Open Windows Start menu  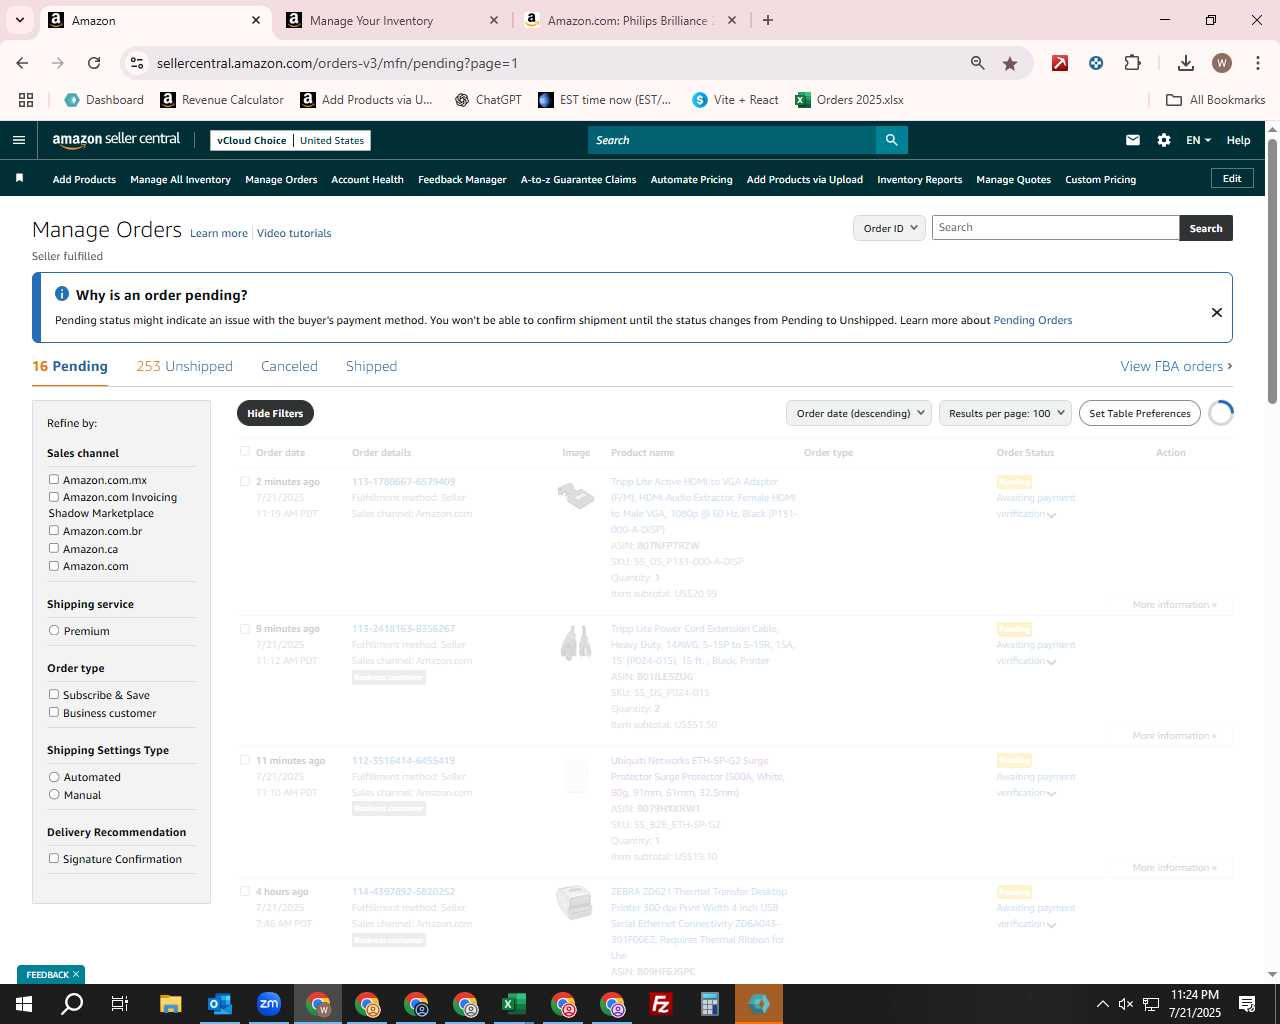point(24,1004)
